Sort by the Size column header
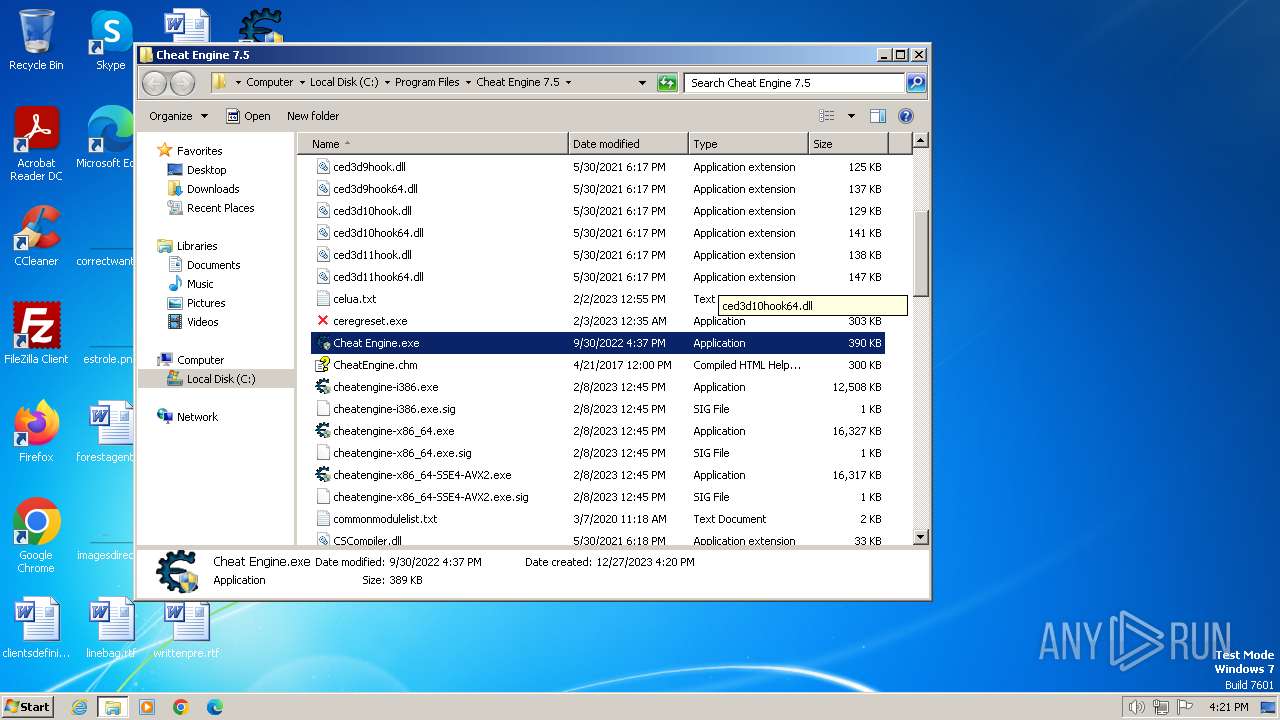The width and height of the screenshot is (1280, 720). coord(848,144)
